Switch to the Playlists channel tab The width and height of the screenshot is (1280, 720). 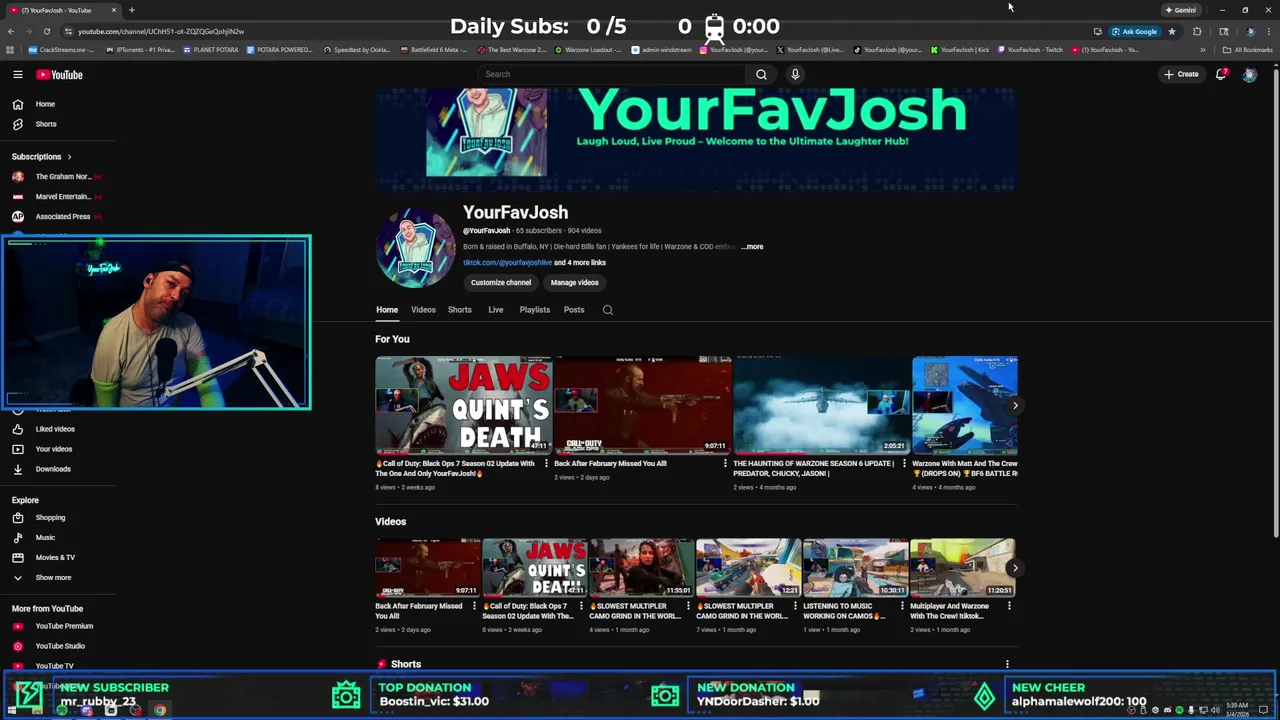tap(535, 310)
